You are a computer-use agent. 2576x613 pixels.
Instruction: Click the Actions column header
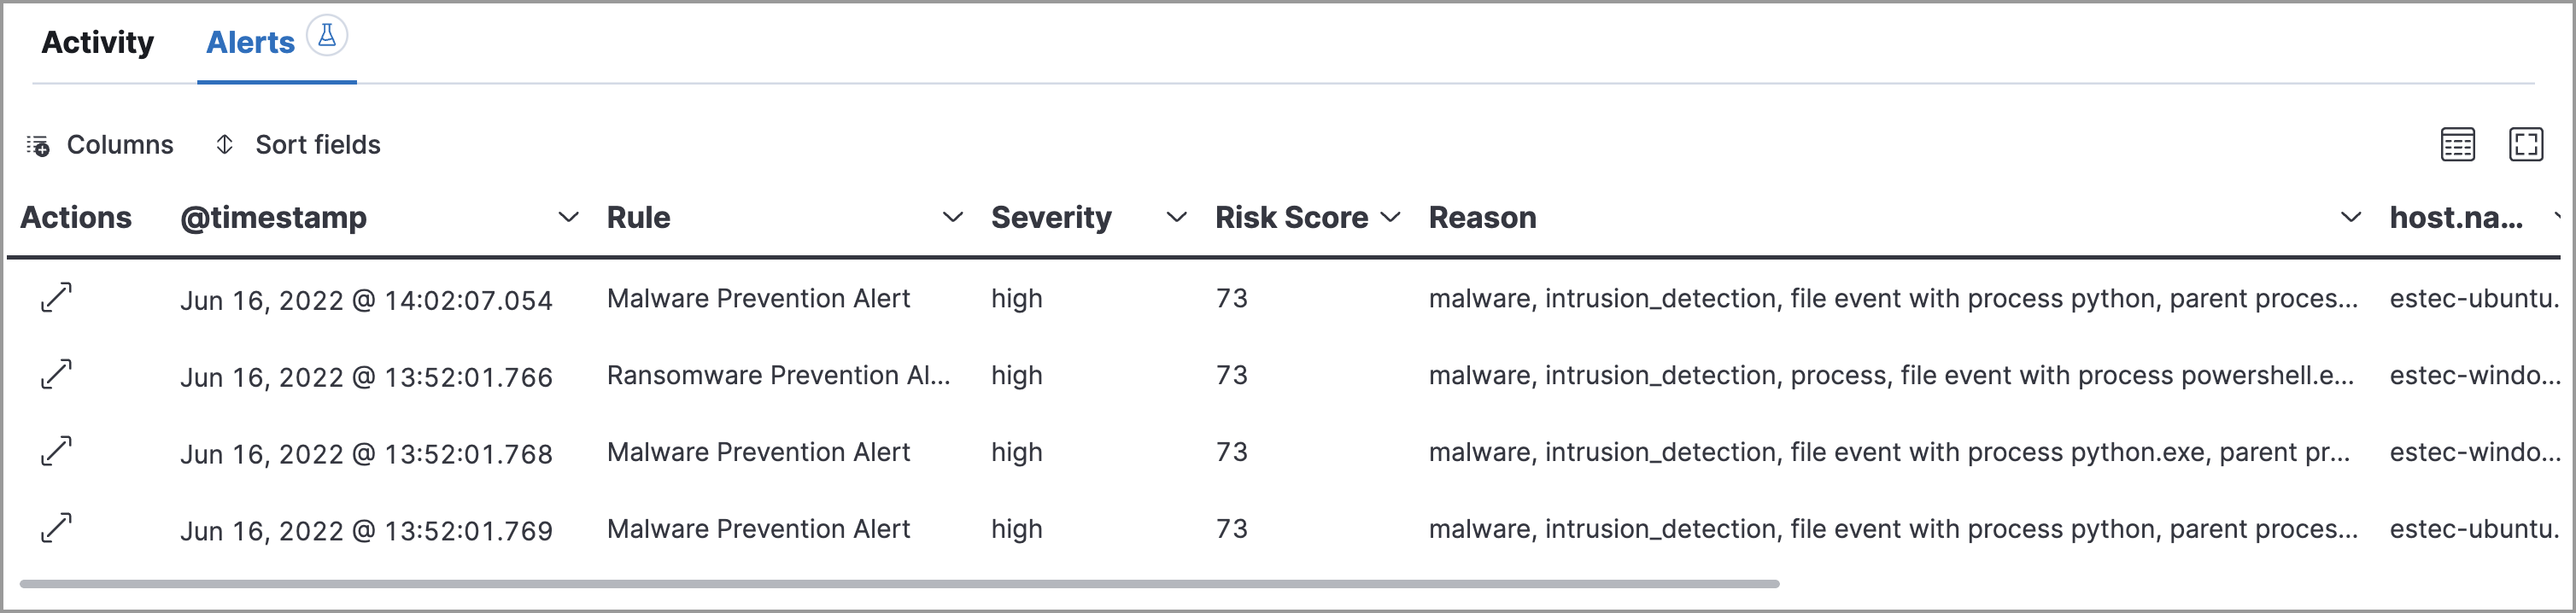(76, 217)
